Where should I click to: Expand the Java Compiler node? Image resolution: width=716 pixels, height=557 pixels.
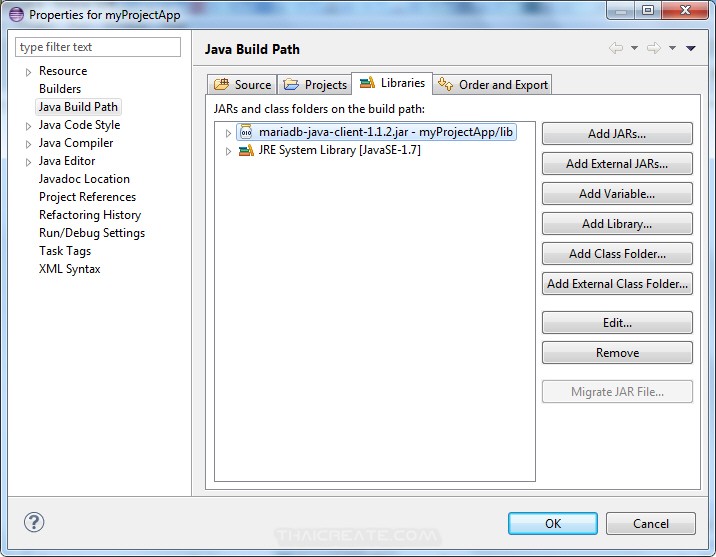pyautogui.click(x=28, y=144)
